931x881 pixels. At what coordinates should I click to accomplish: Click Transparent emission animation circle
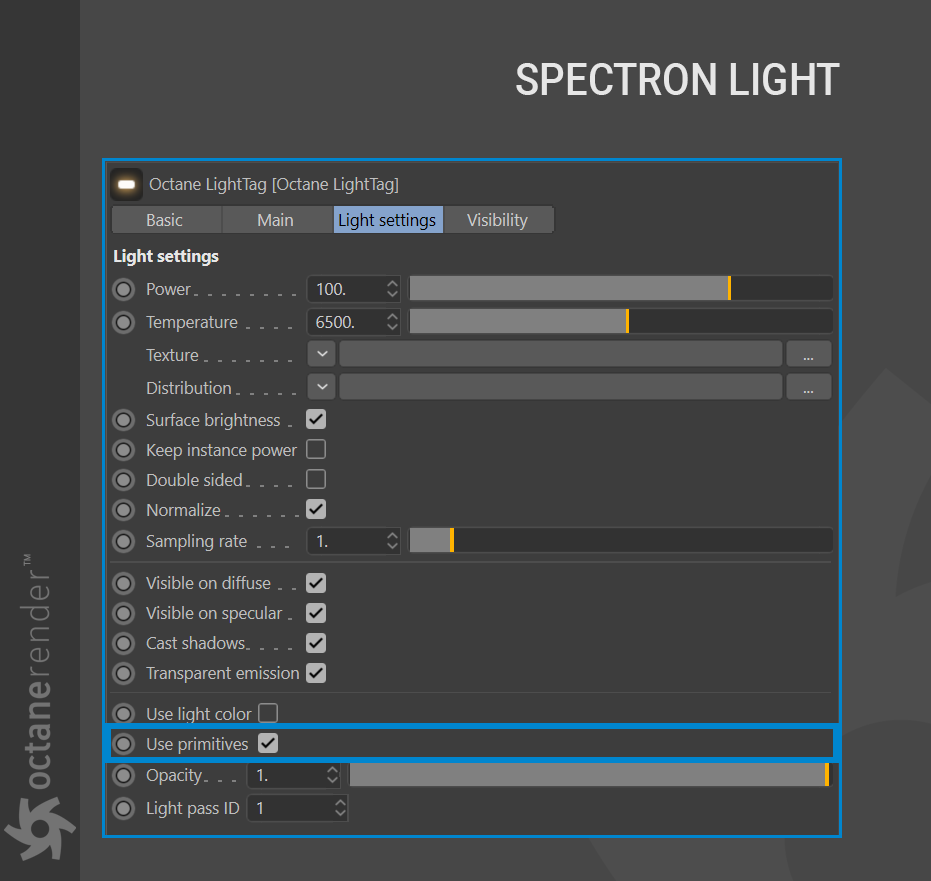124,673
